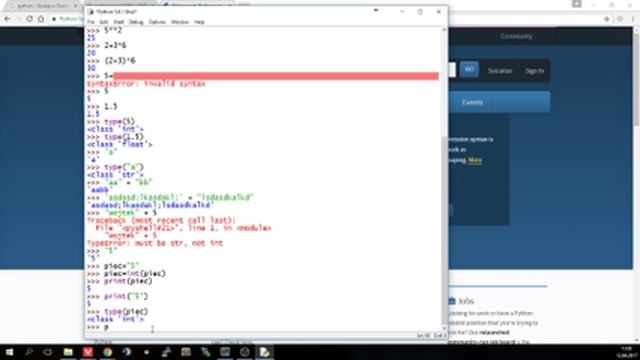Screen dimensions: 640x360
Task: Click the "<class 'str'>" output line
Action: 115,175
